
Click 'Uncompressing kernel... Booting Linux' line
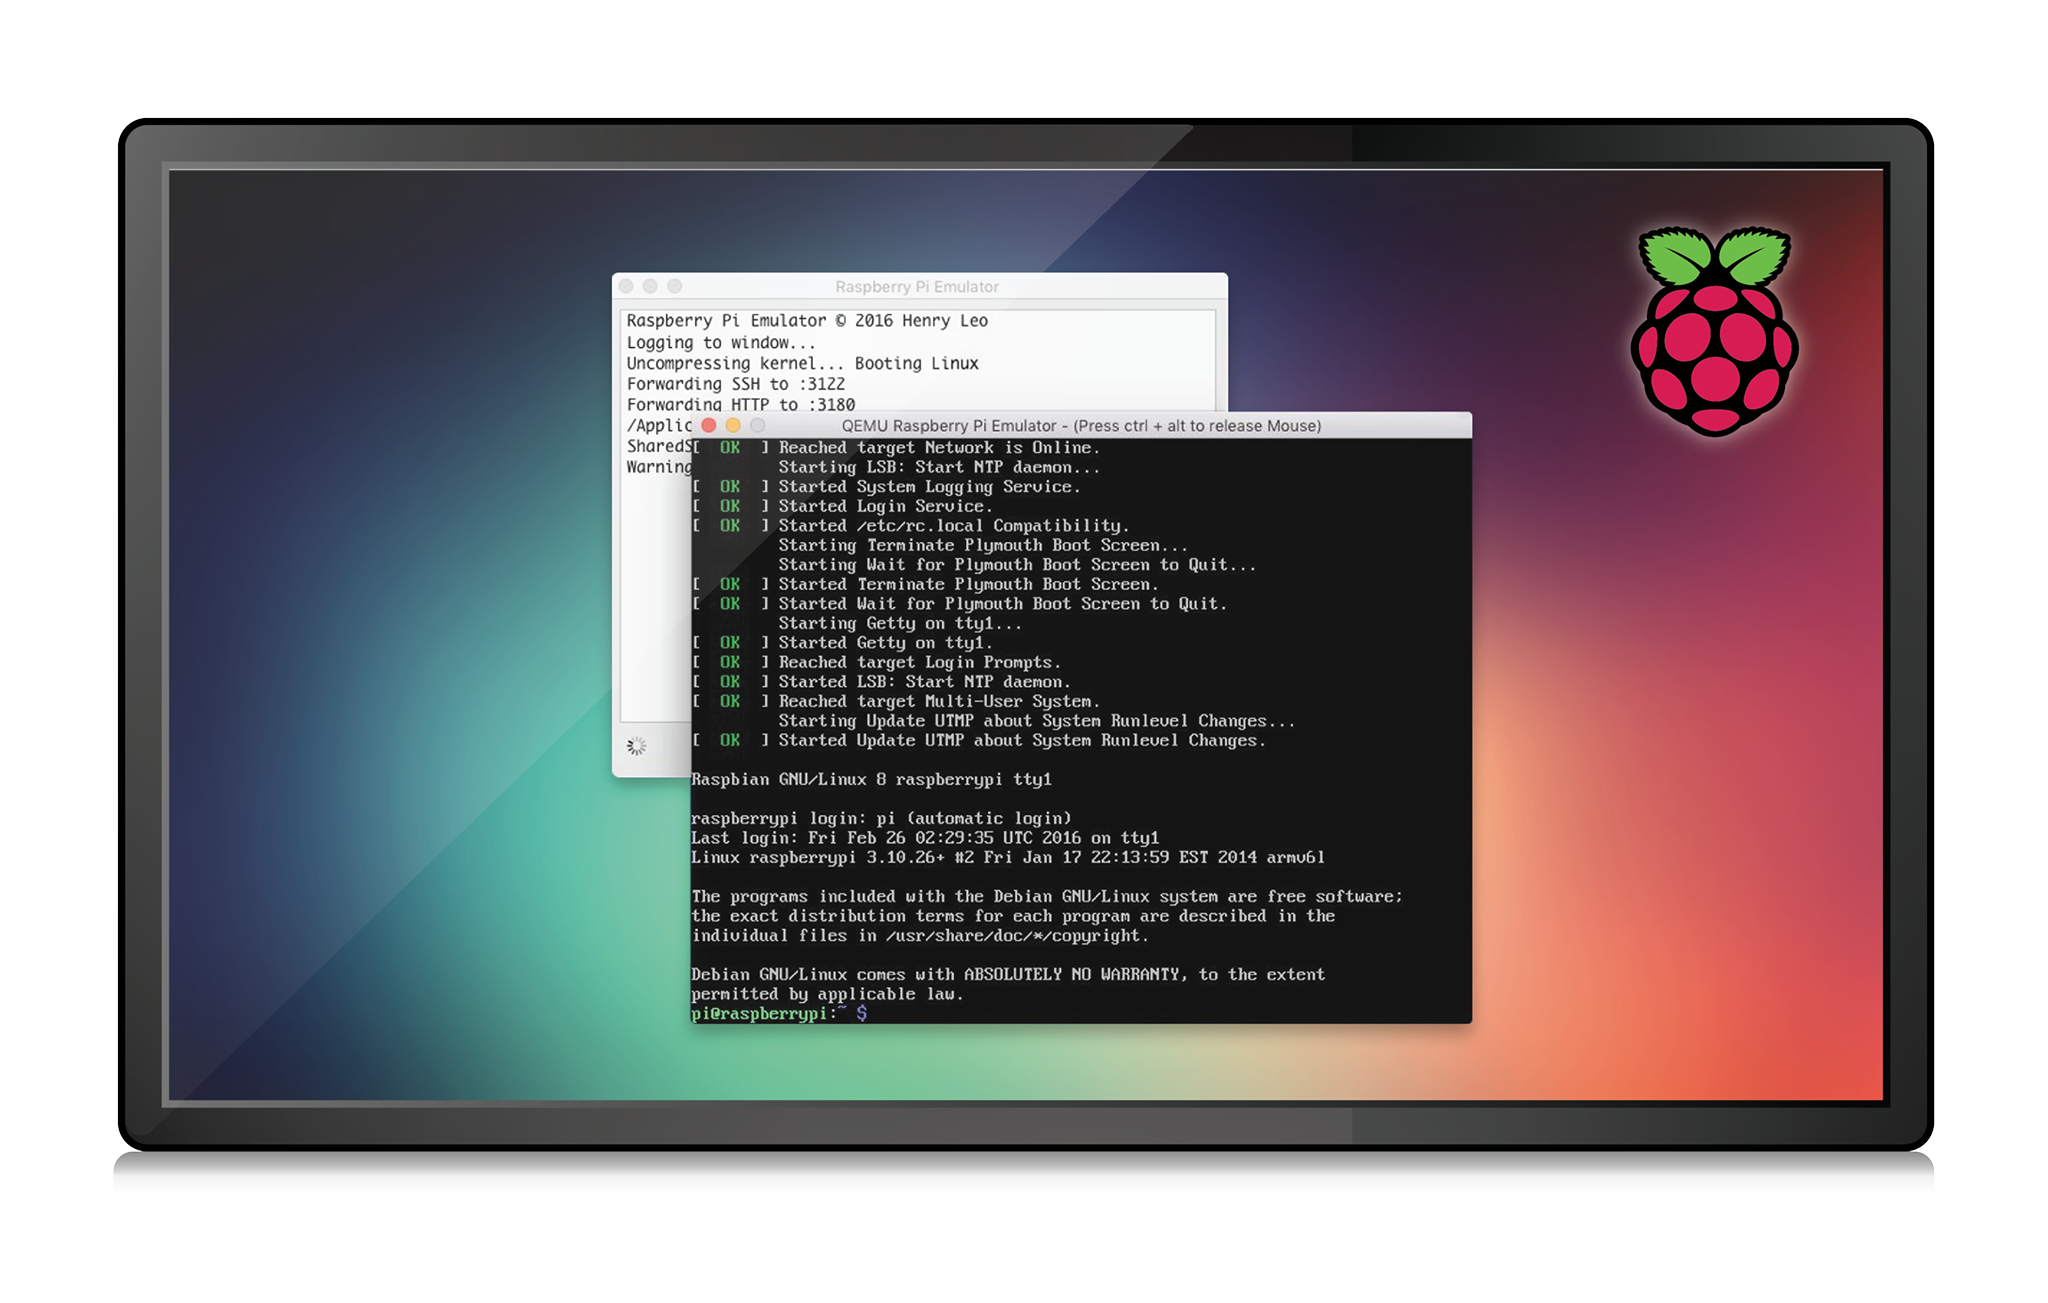coord(802,364)
